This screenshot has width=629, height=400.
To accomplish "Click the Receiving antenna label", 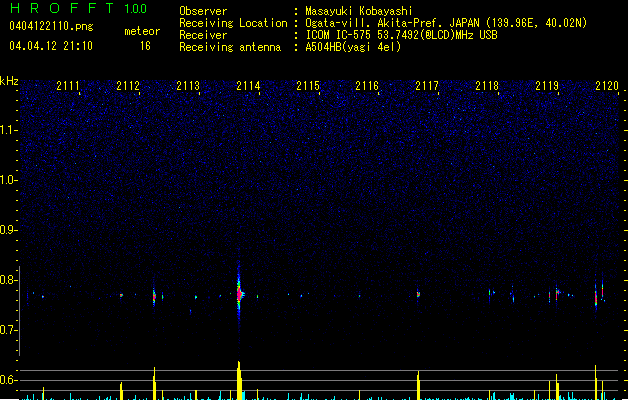I will tap(230, 47).
